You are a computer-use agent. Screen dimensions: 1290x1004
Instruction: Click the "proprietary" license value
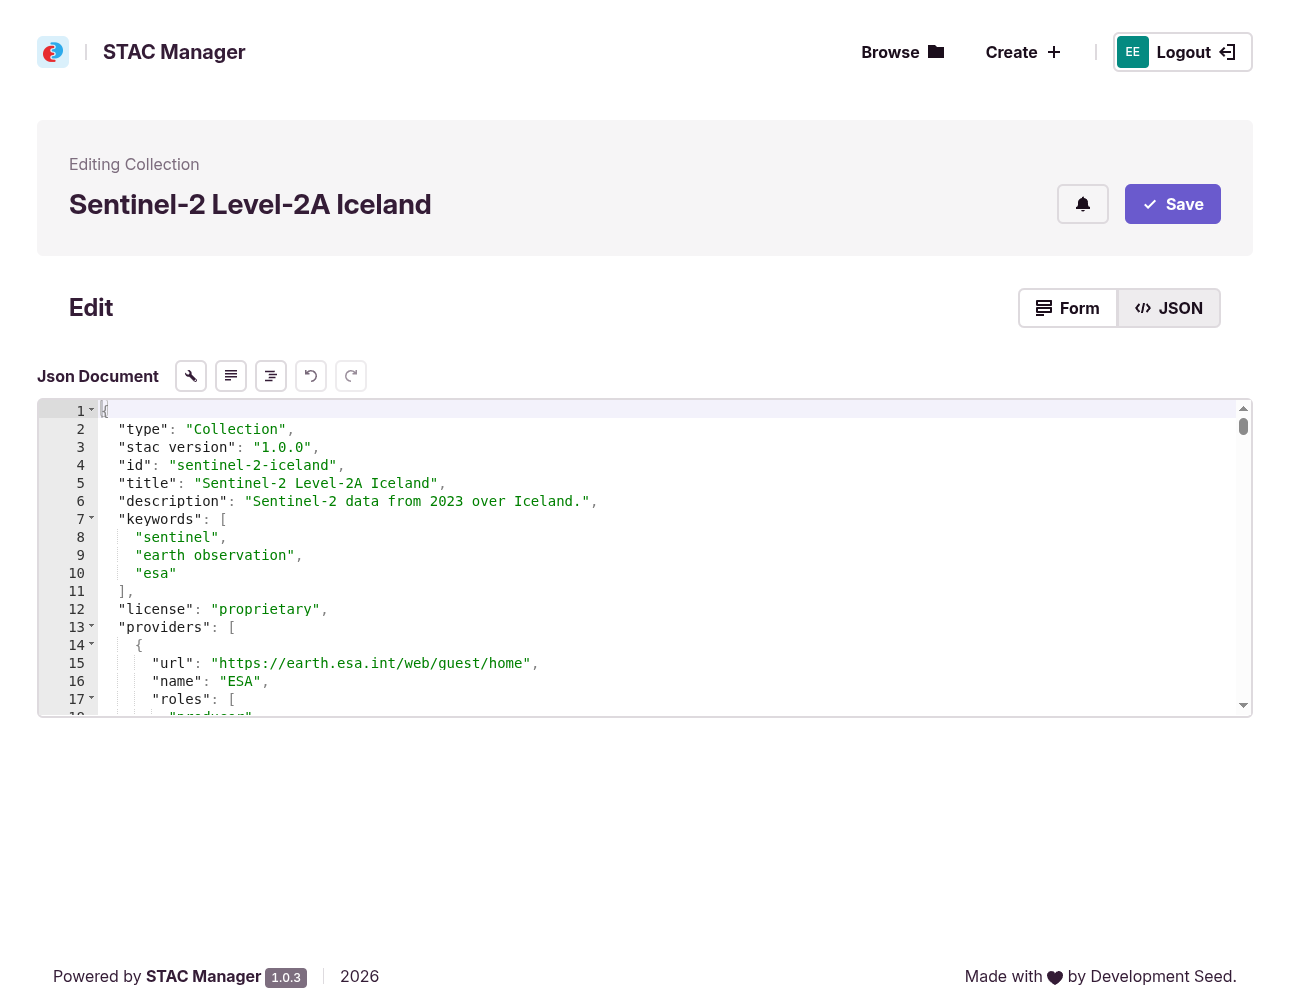[x=266, y=609]
